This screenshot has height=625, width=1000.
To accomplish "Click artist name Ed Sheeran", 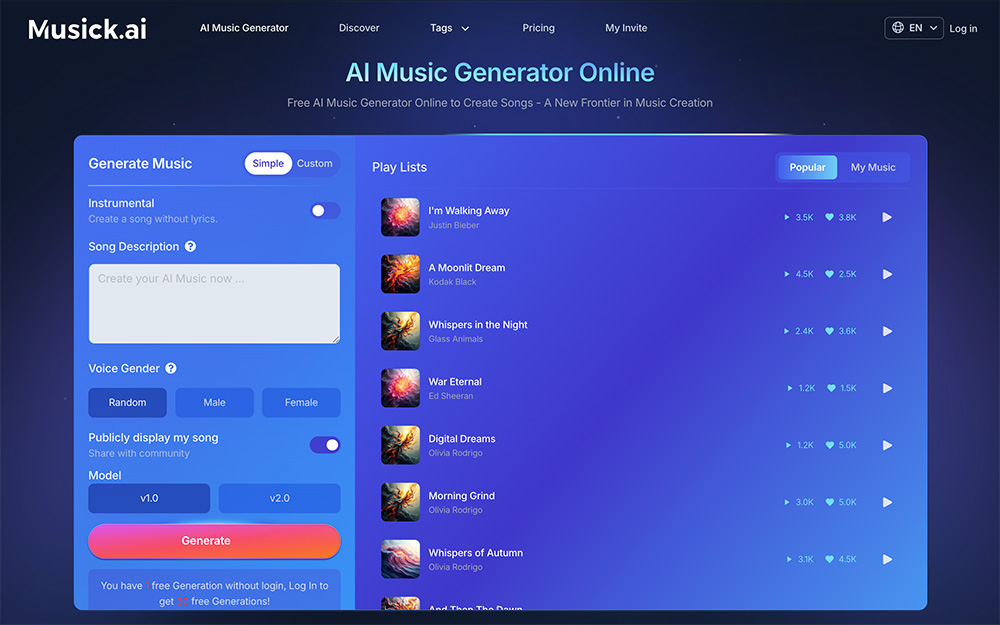I will pos(451,396).
